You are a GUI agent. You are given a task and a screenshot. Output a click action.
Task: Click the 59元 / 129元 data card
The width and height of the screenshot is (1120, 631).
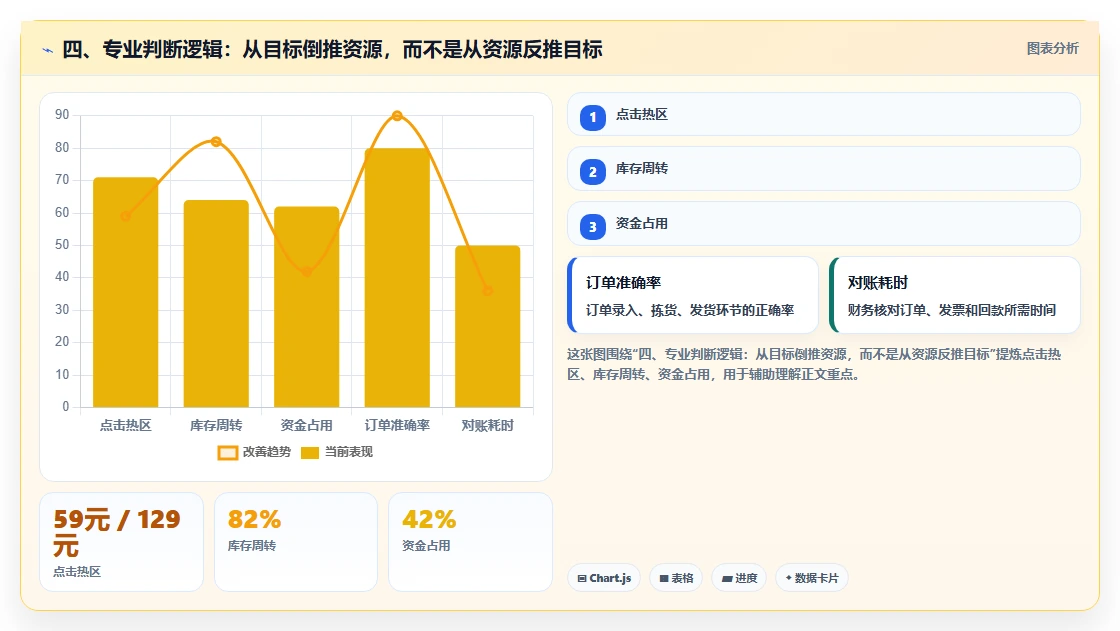121,542
